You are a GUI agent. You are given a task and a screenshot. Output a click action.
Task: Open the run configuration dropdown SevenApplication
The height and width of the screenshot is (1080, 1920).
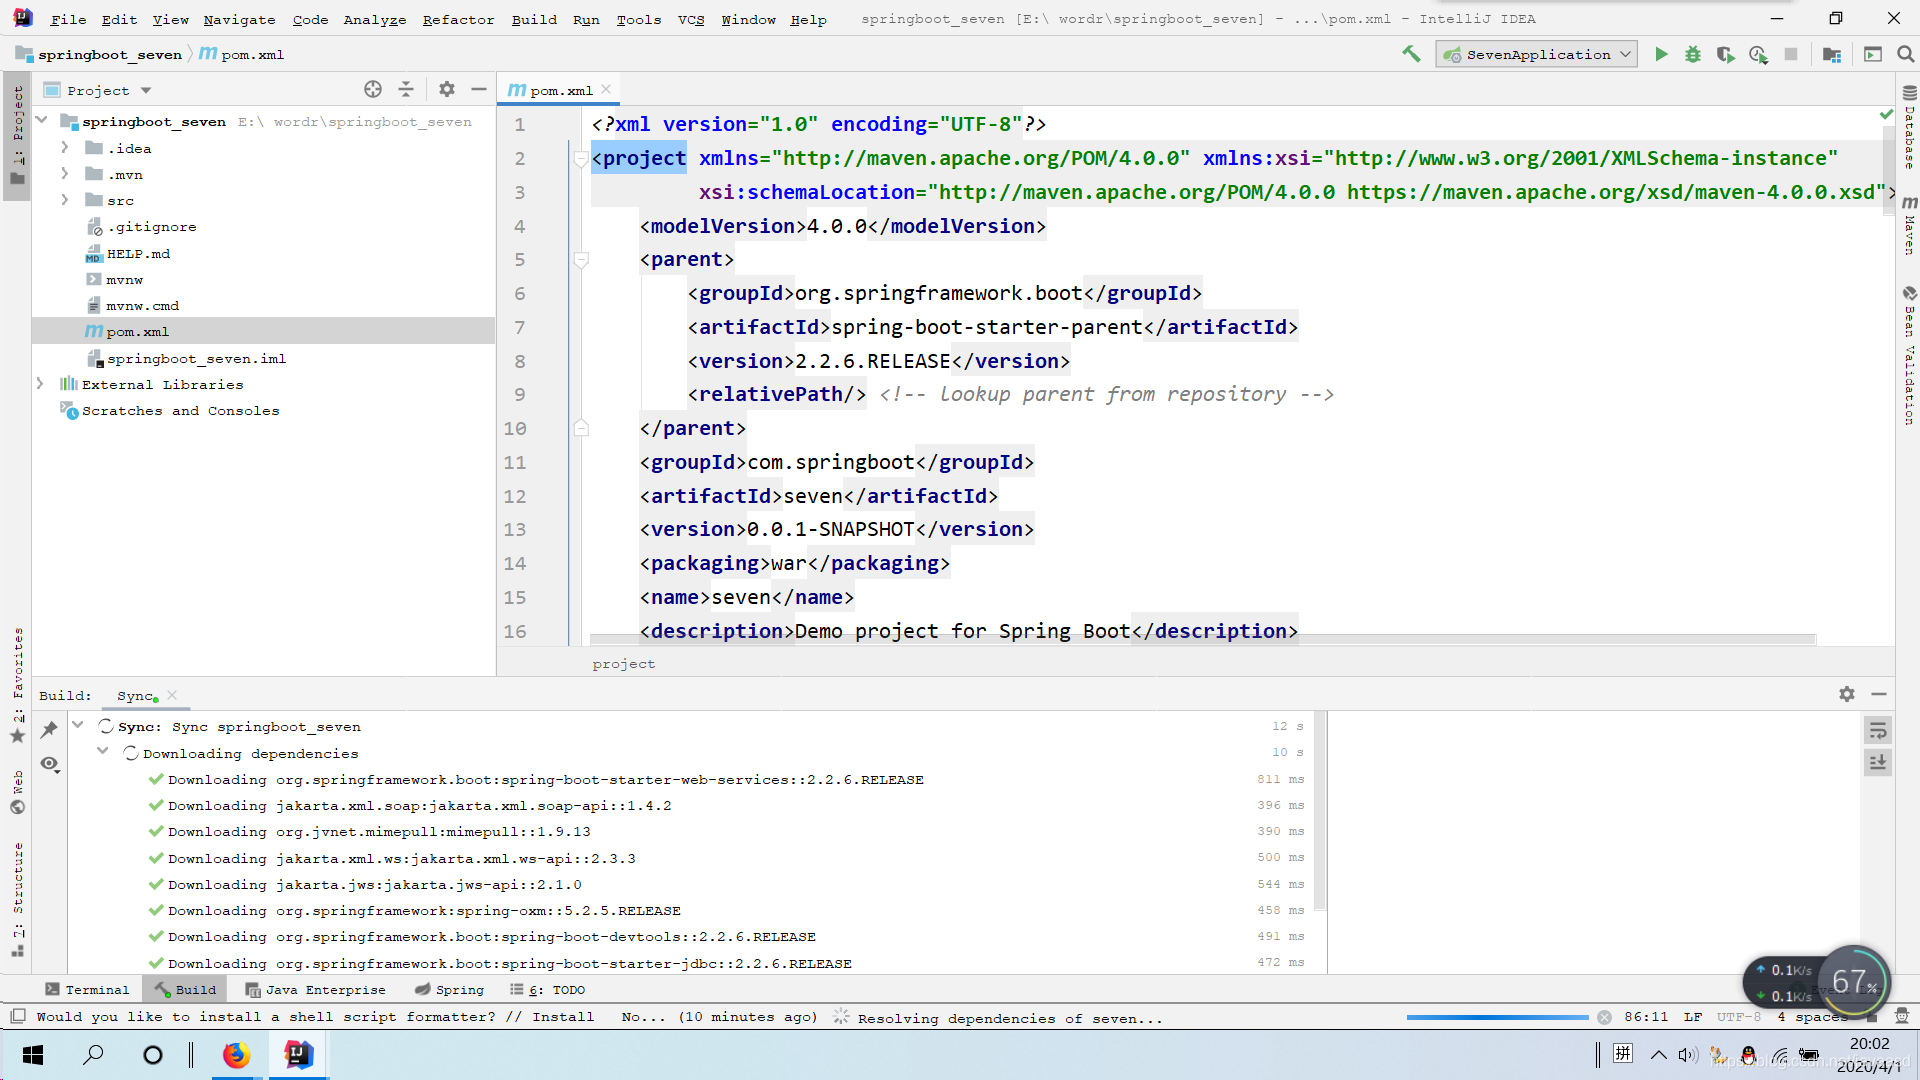click(x=1537, y=54)
